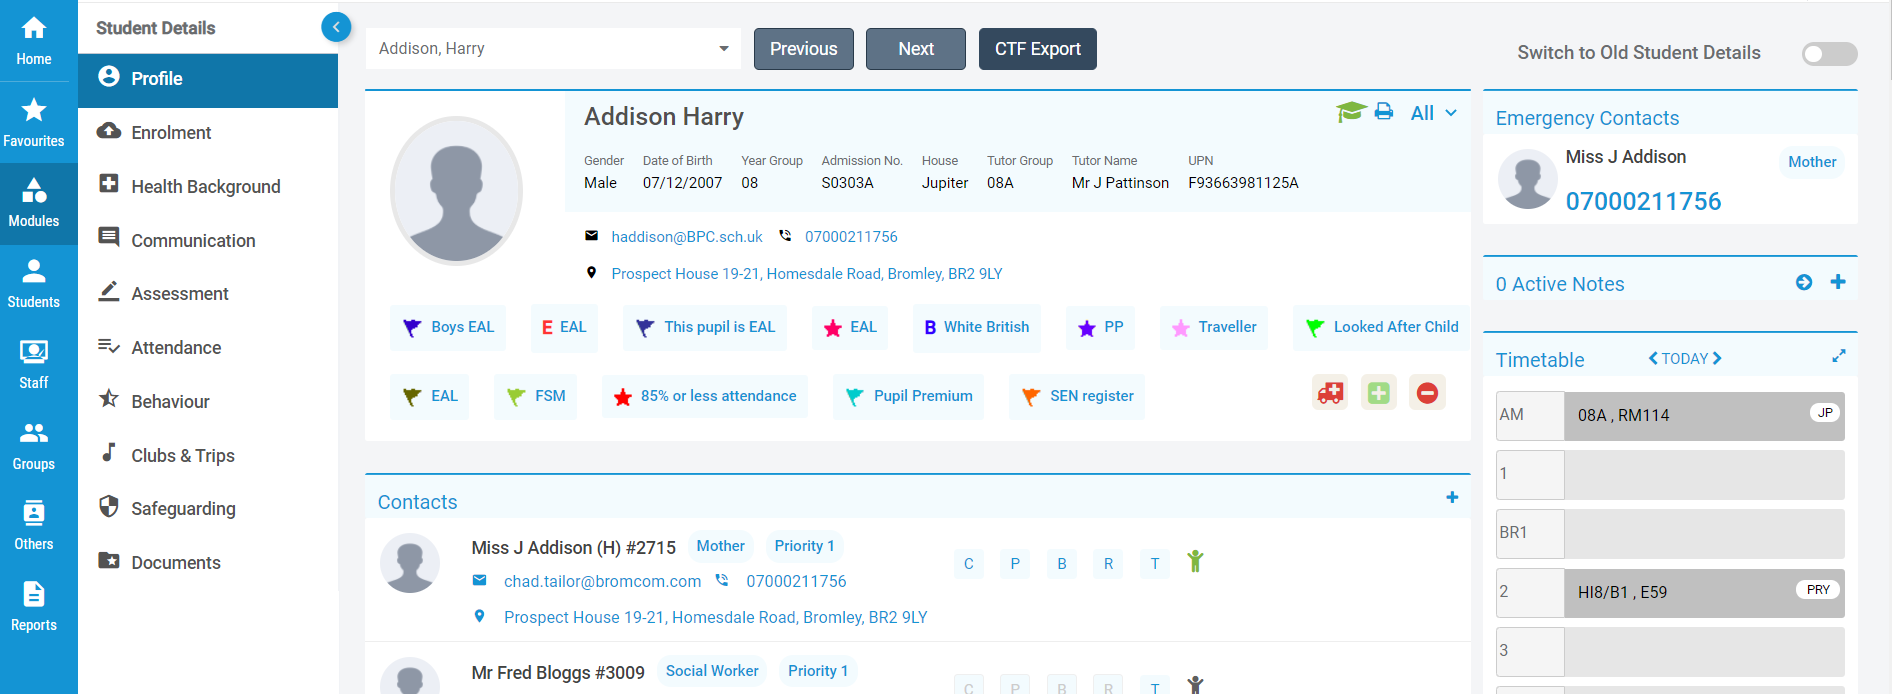Toggle Switch to Old Student Details
The height and width of the screenshot is (694, 1892).
[x=1829, y=54]
